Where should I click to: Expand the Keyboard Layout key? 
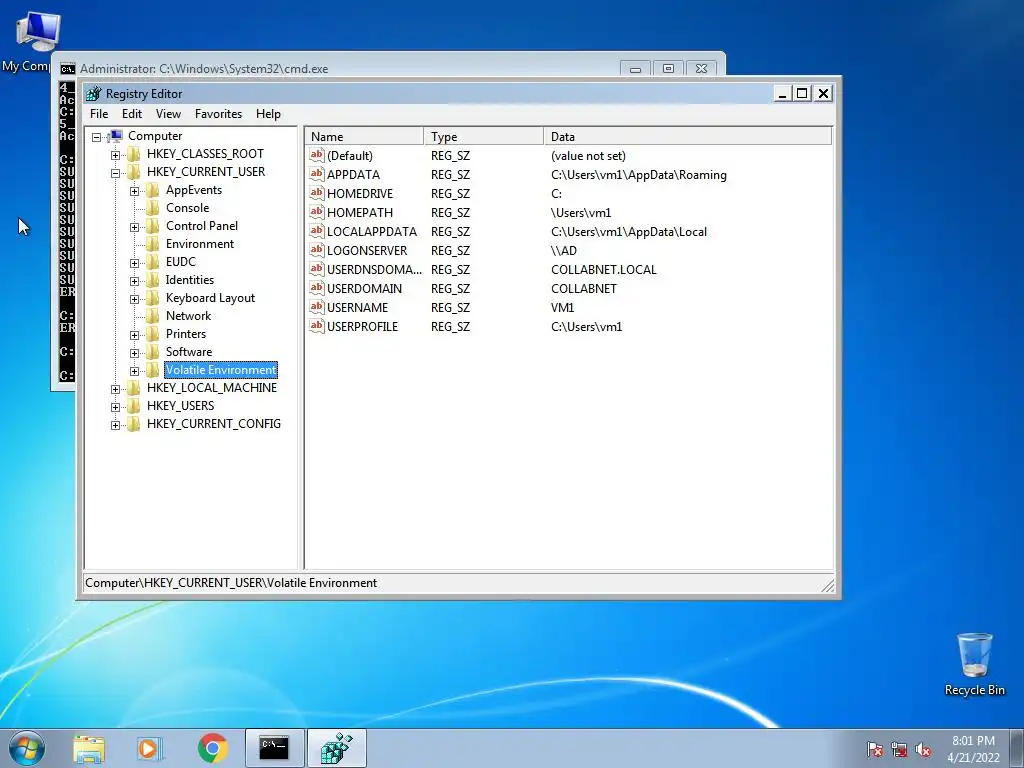pyautogui.click(x=135, y=299)
